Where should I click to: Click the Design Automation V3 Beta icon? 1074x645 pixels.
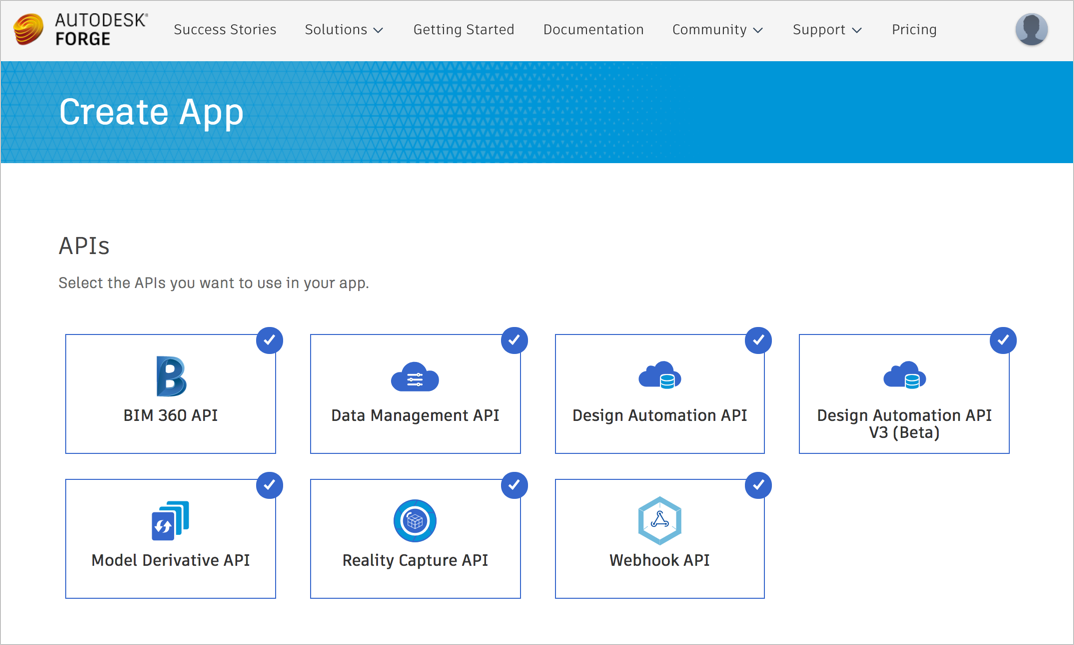[x=904, y=377]
